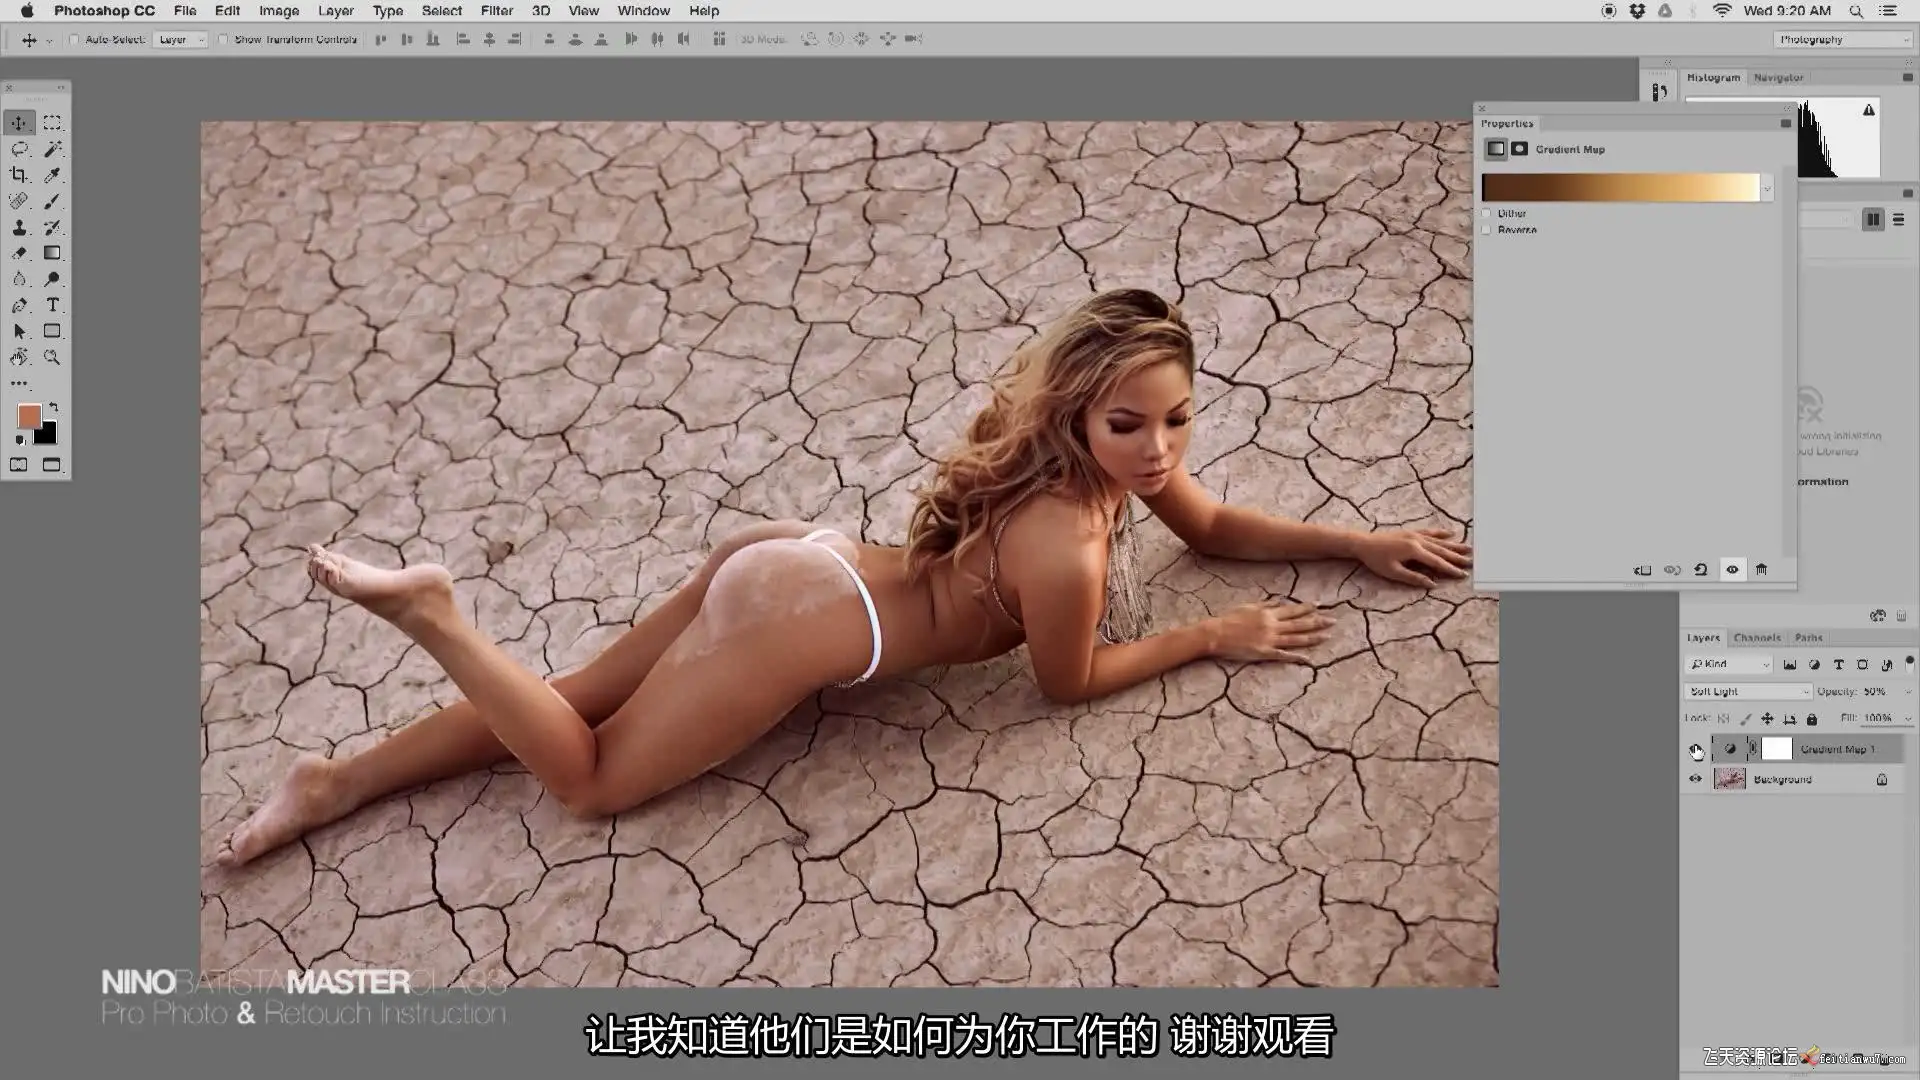The image size is (1920, 1080).
Task: Select the Clone Stamp tool
Action: [19, 227]
